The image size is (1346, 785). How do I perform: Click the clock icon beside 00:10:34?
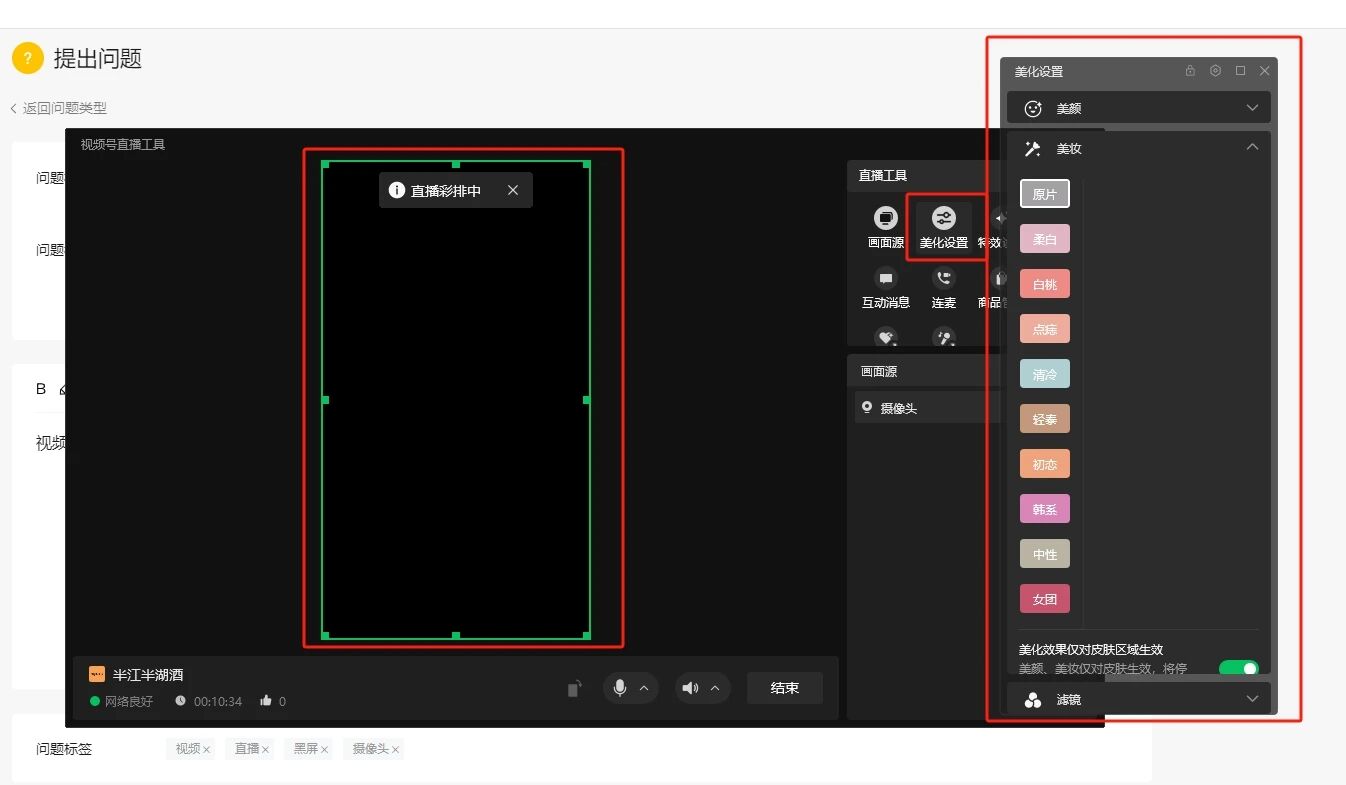[180, 701]
